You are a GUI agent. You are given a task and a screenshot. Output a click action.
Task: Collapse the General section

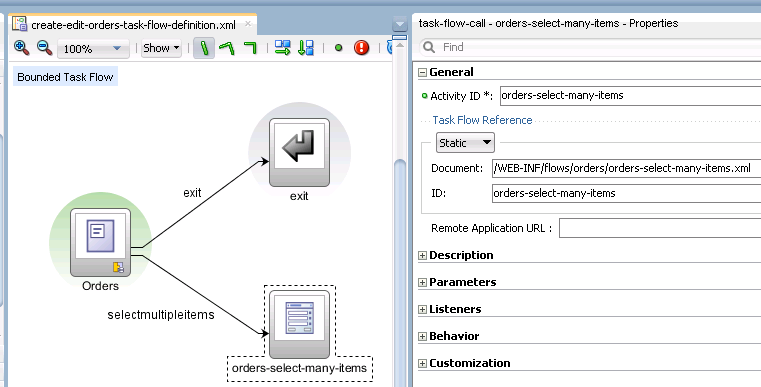(x=422, y=72)
